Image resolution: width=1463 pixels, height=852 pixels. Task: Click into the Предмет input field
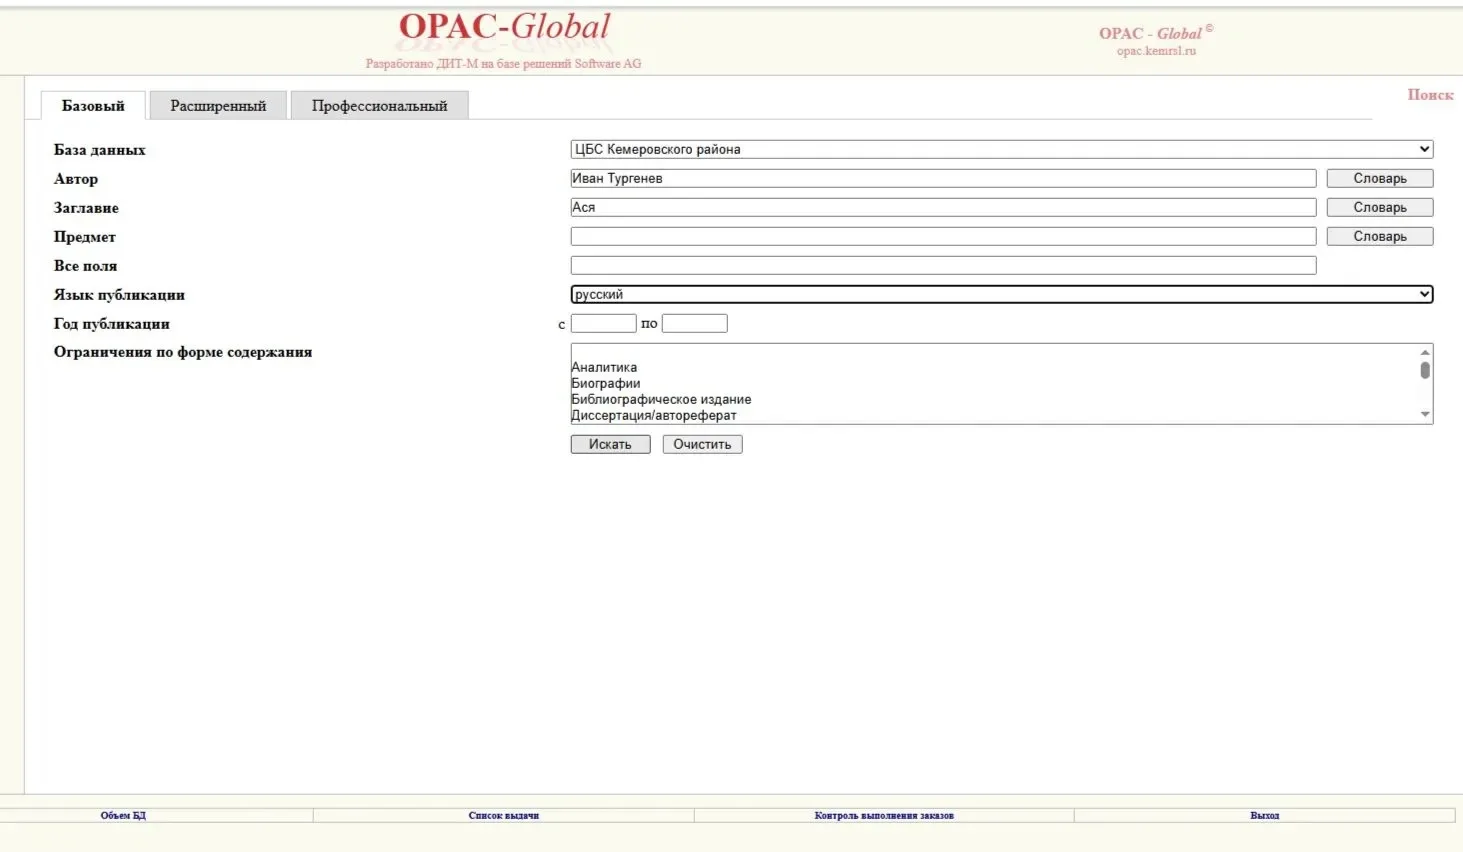point(943,236)
